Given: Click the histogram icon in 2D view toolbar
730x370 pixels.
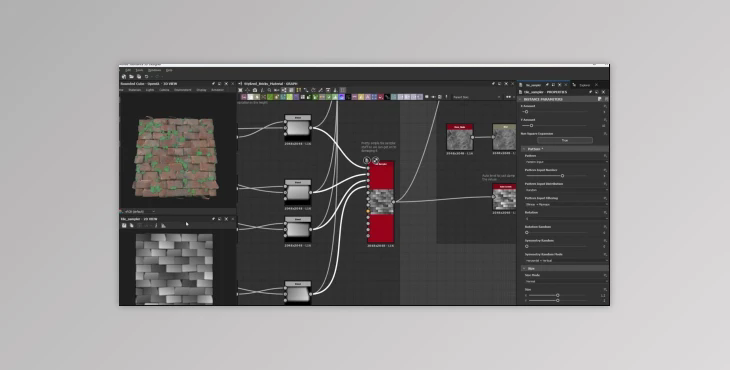Looking at the screenshot, I should [x=163, y=225].
